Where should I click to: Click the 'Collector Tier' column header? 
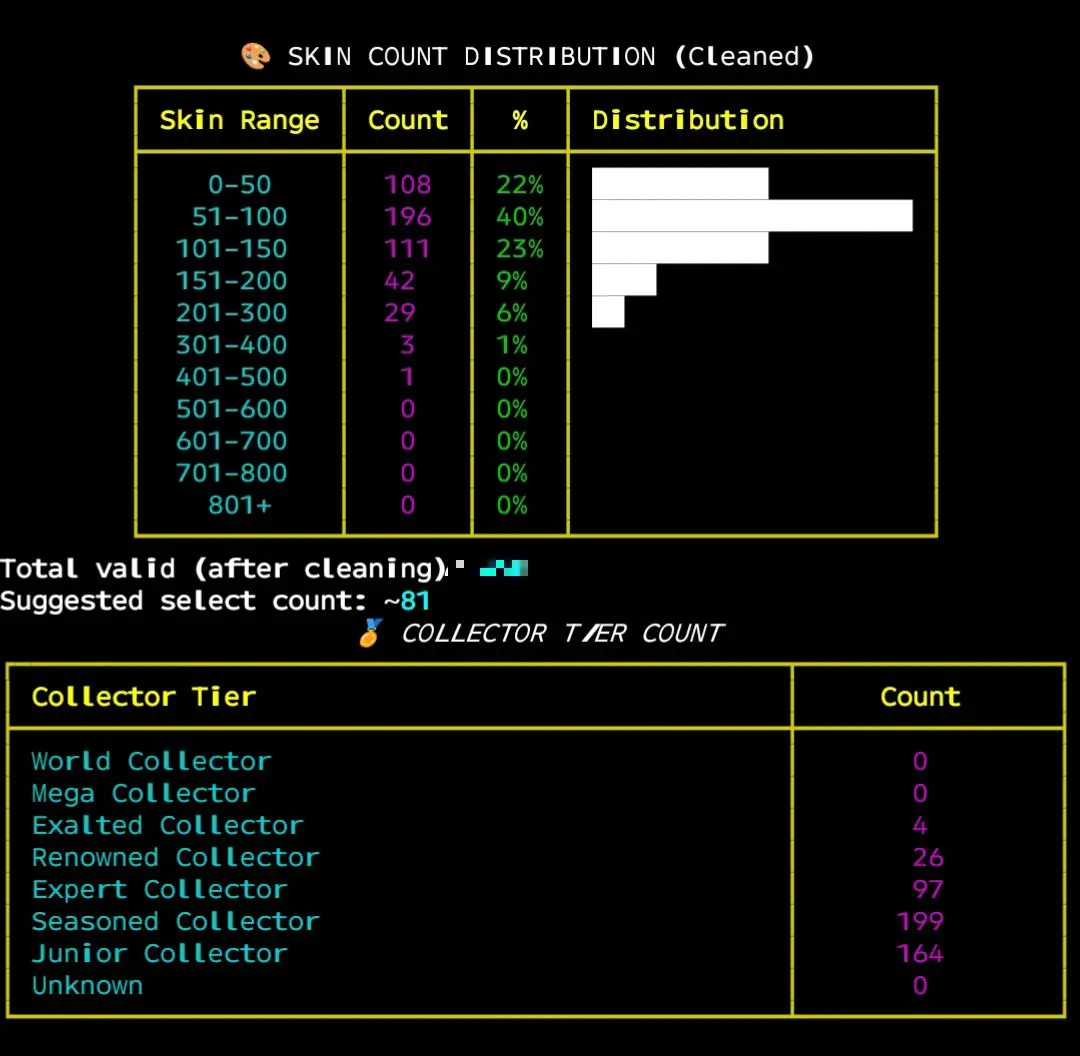[x=144, y=697]
